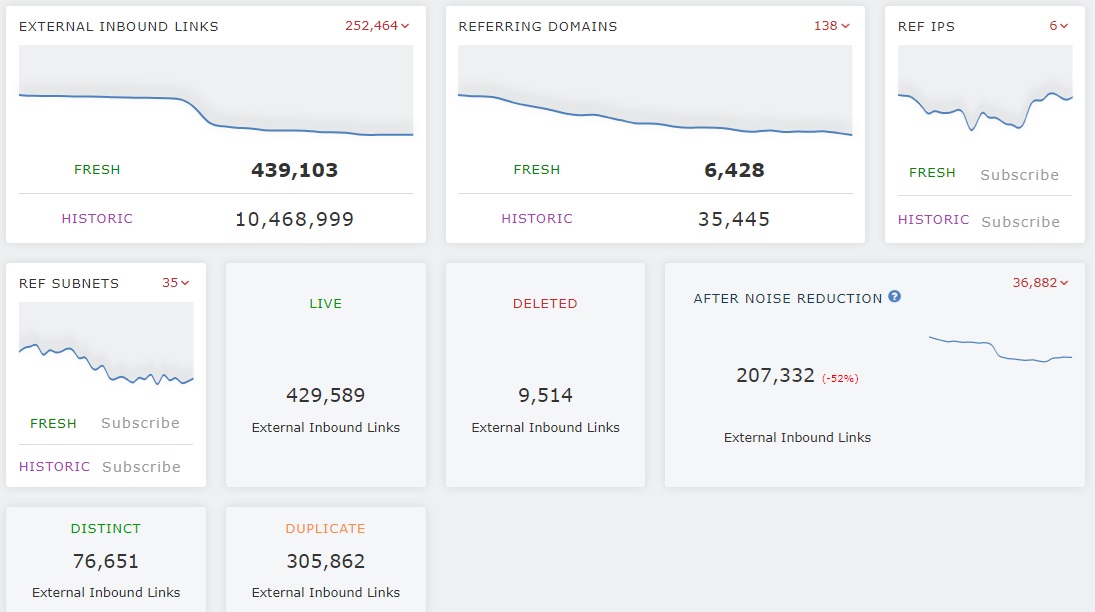Expand the 6 Ref IPs change chevron
This screenshot has width=1095, height=612.
[x=1064, y=26]
